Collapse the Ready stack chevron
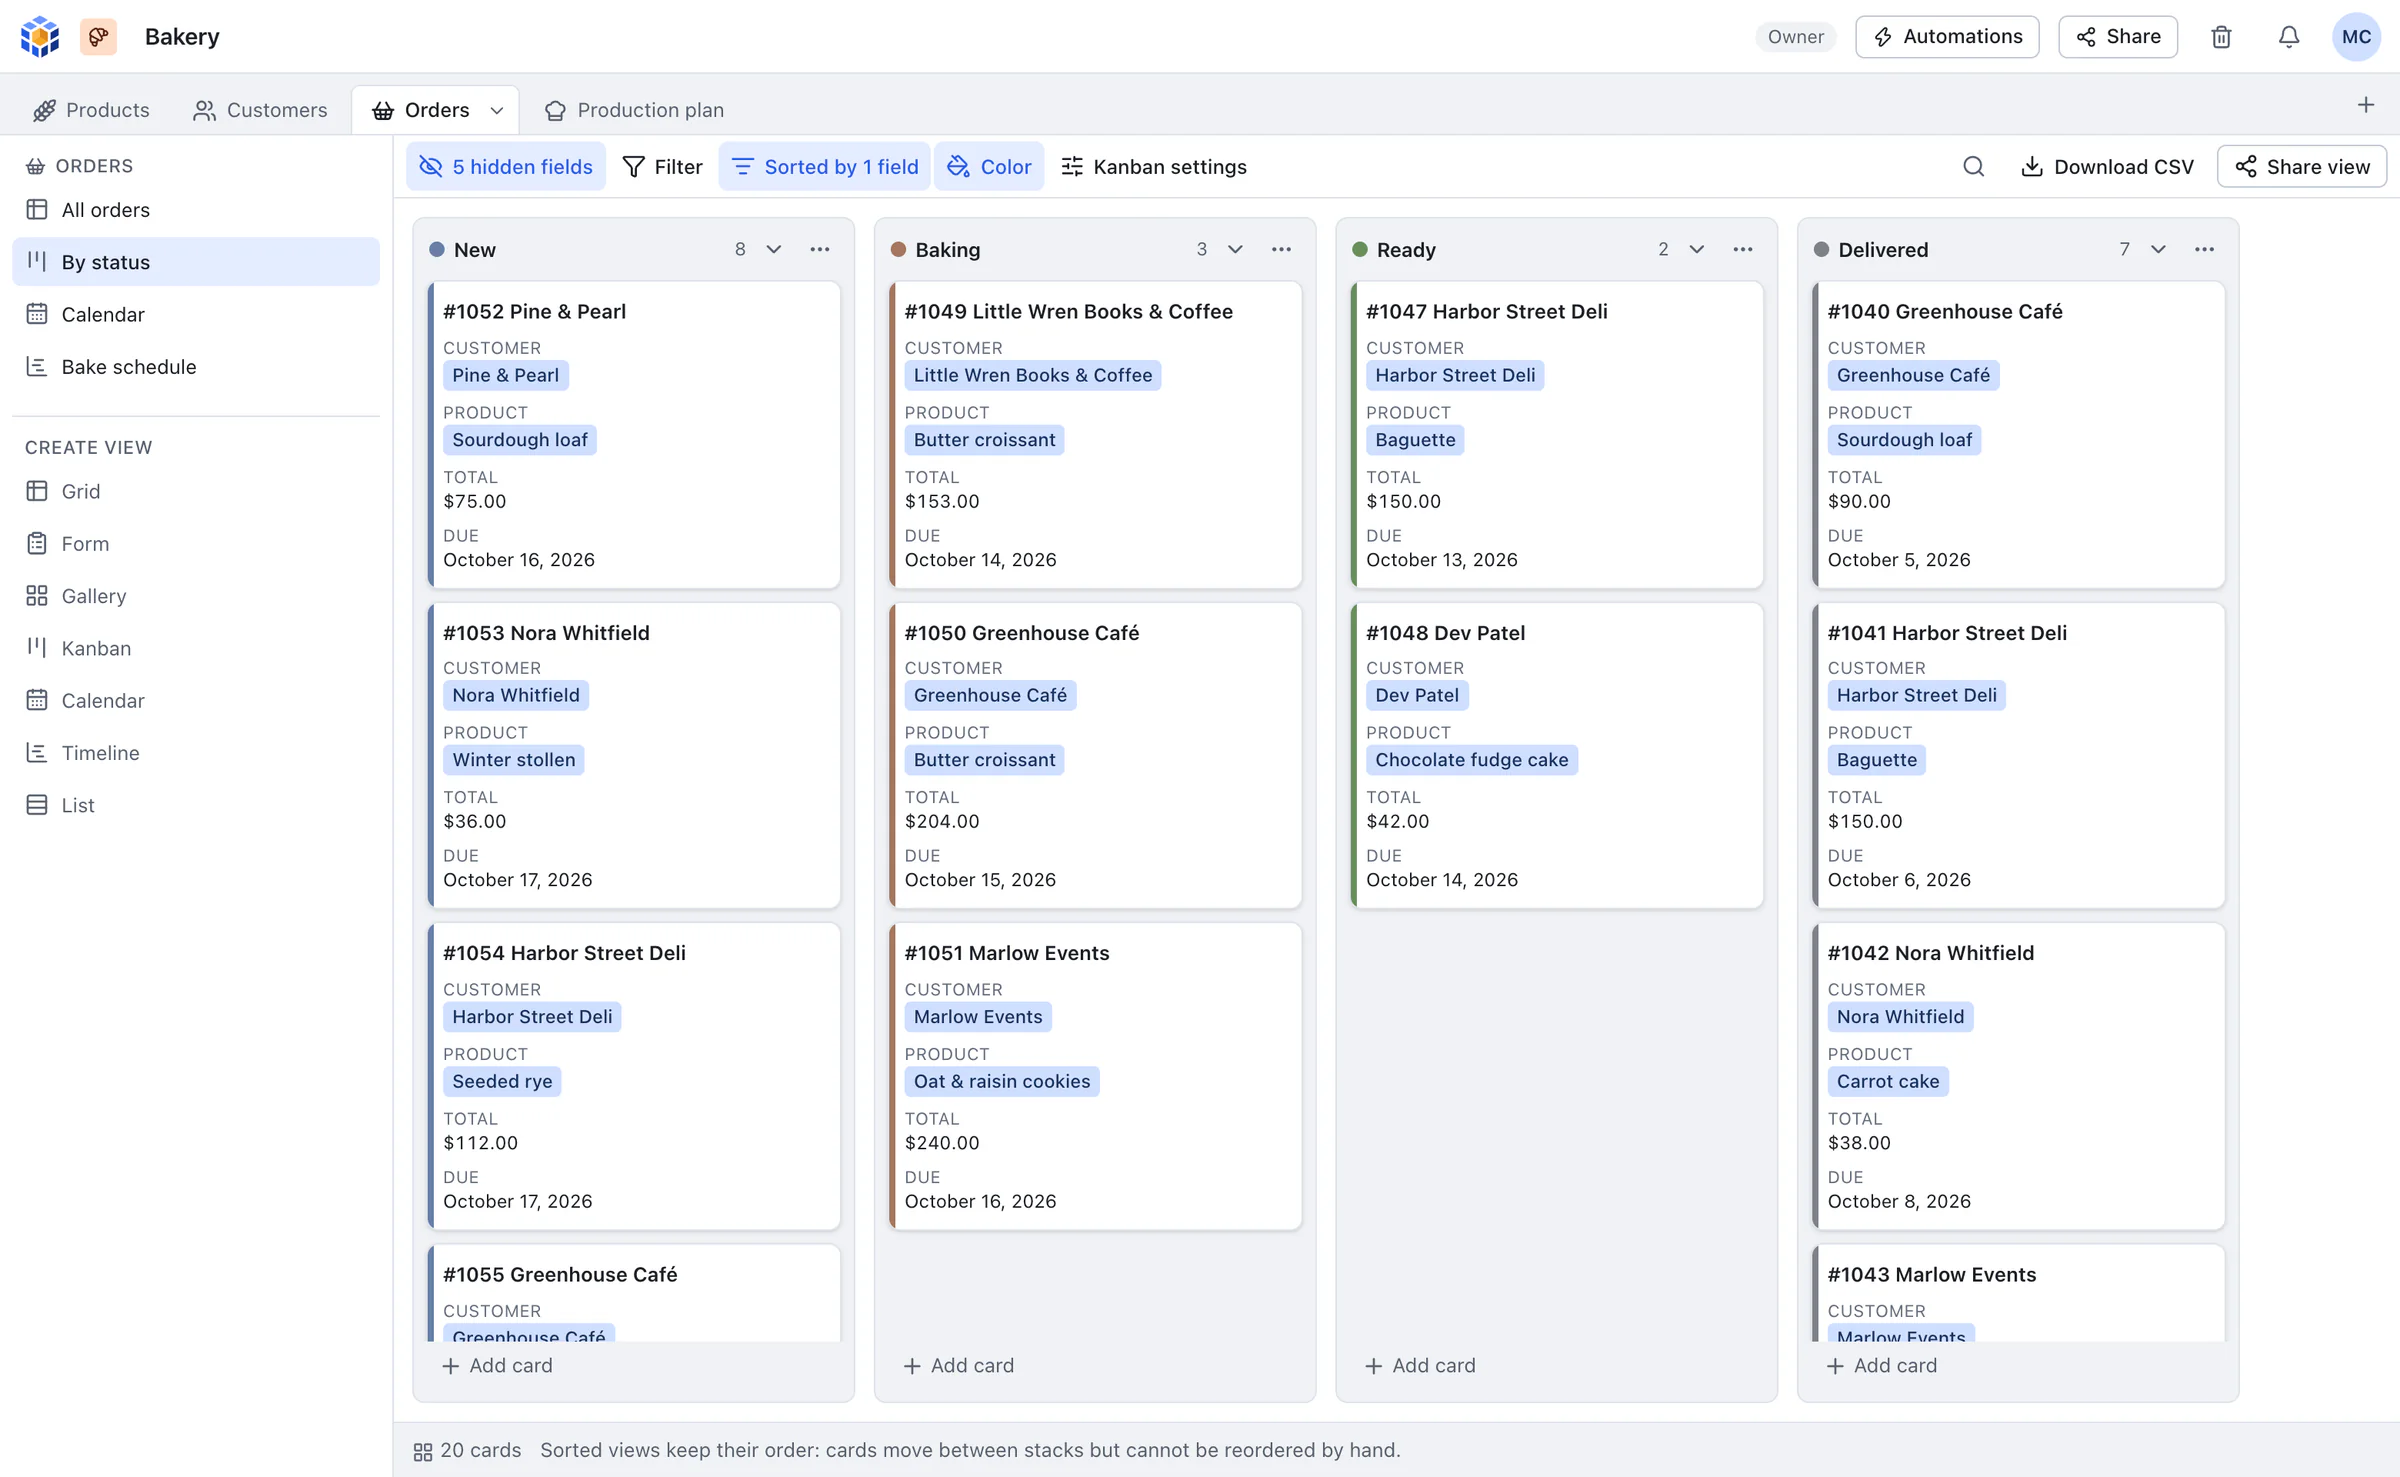The image size is (2400, 1477). 1697,249
